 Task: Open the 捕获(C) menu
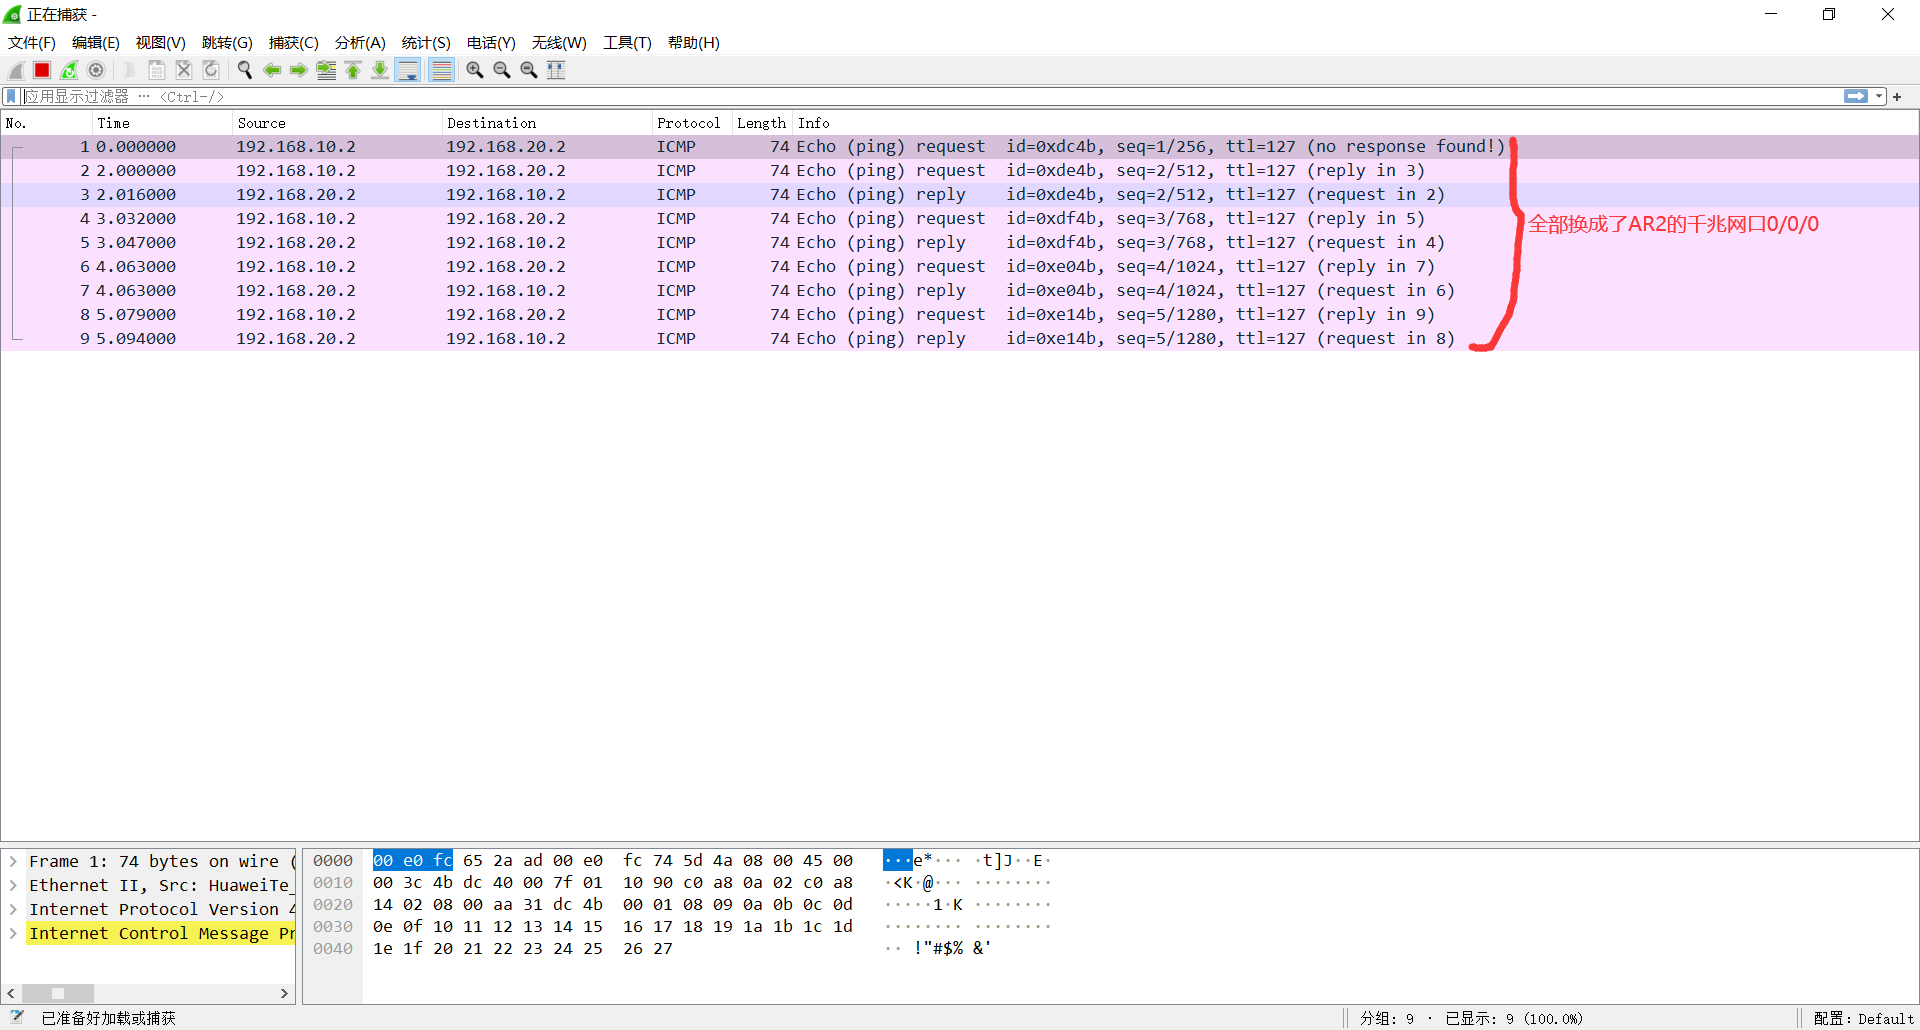pos(294,42)
